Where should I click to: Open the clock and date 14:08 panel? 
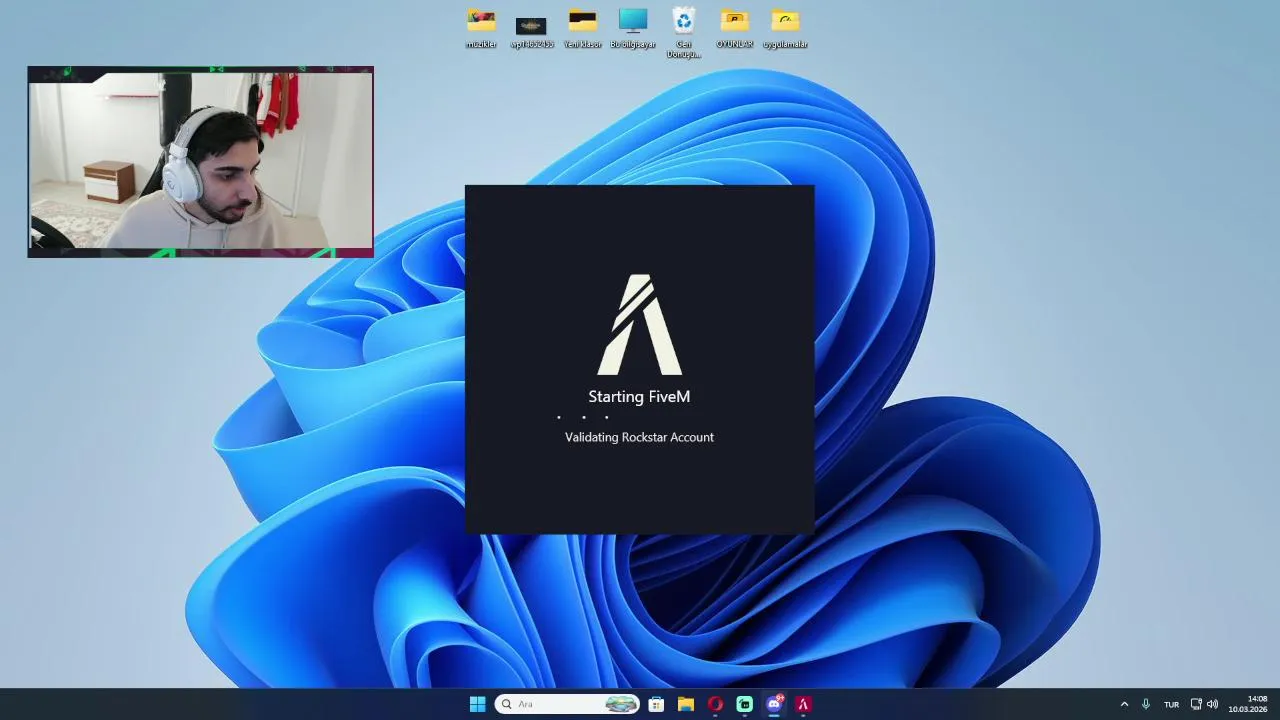tap(1248, 704)
